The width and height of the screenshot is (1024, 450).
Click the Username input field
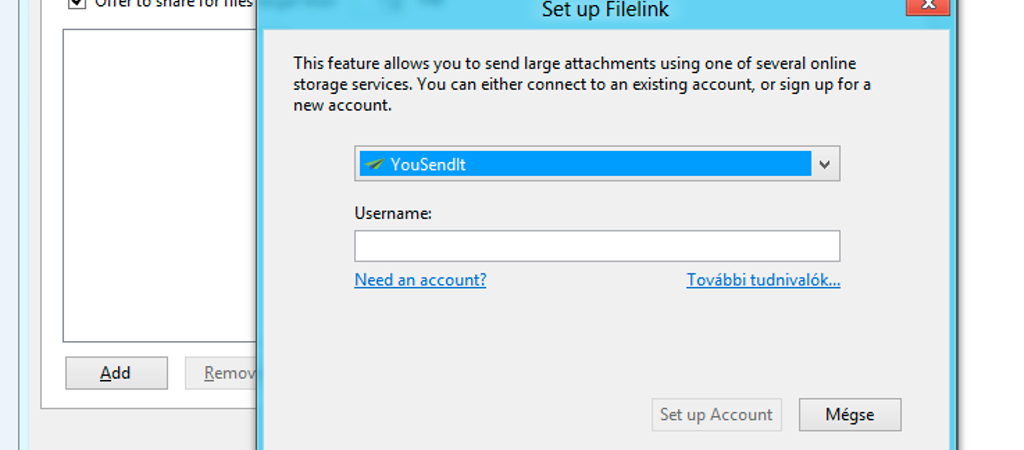pos(597,246)
